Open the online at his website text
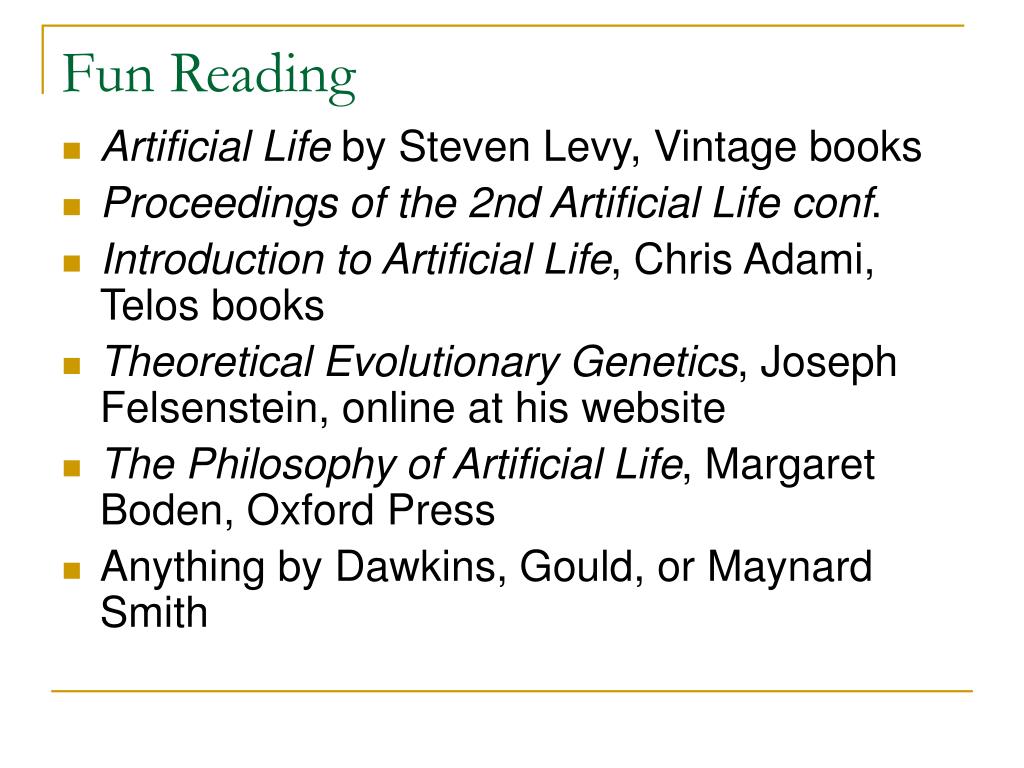 (533, 408)
